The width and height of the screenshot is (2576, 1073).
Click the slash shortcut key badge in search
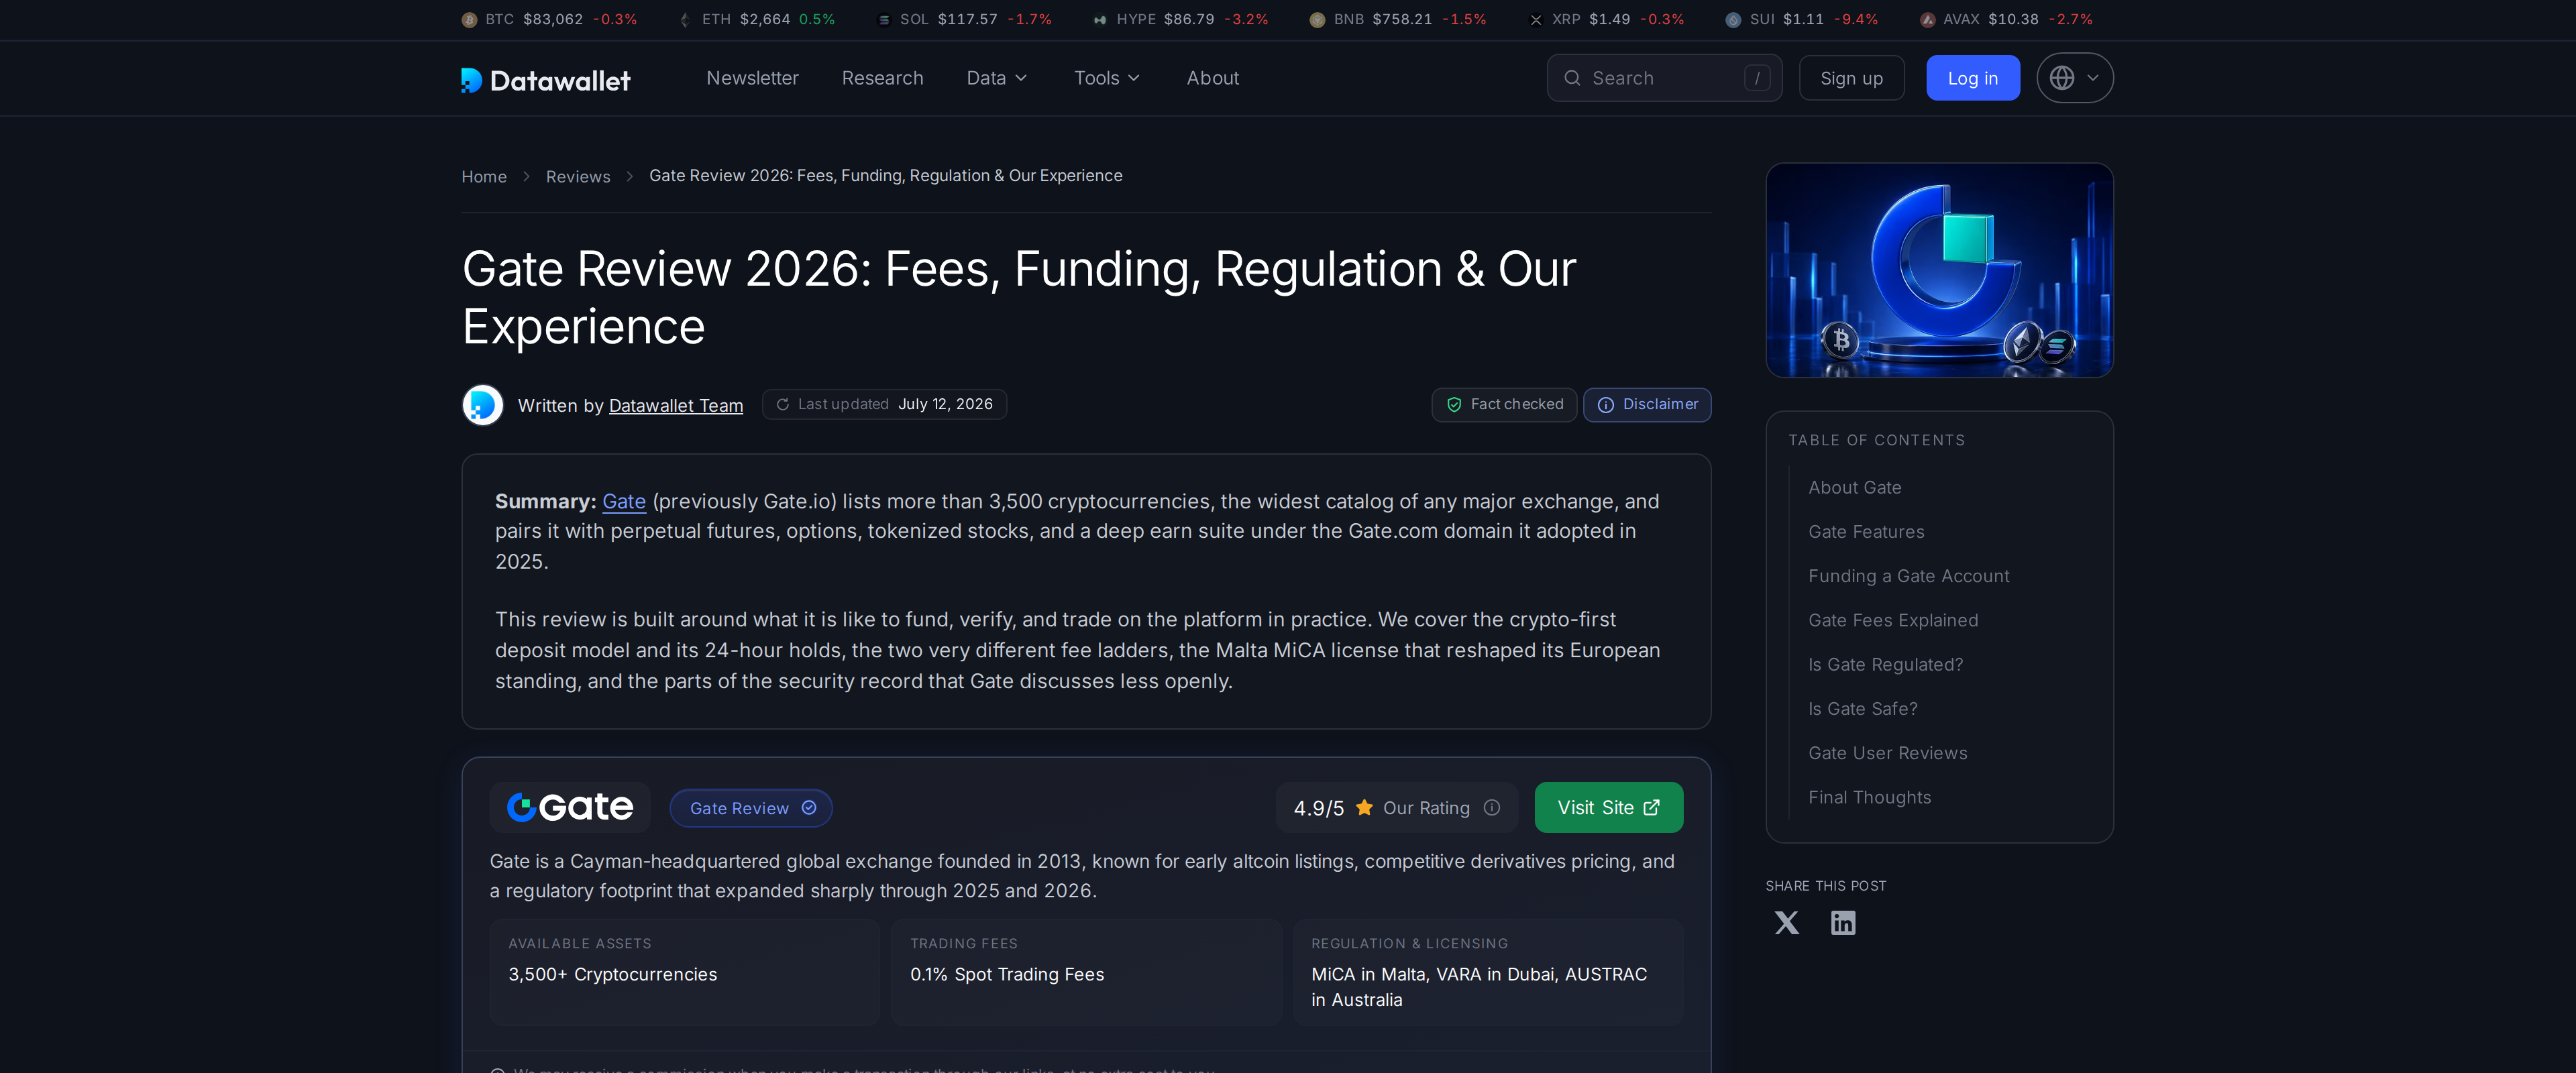point(1757,78)
